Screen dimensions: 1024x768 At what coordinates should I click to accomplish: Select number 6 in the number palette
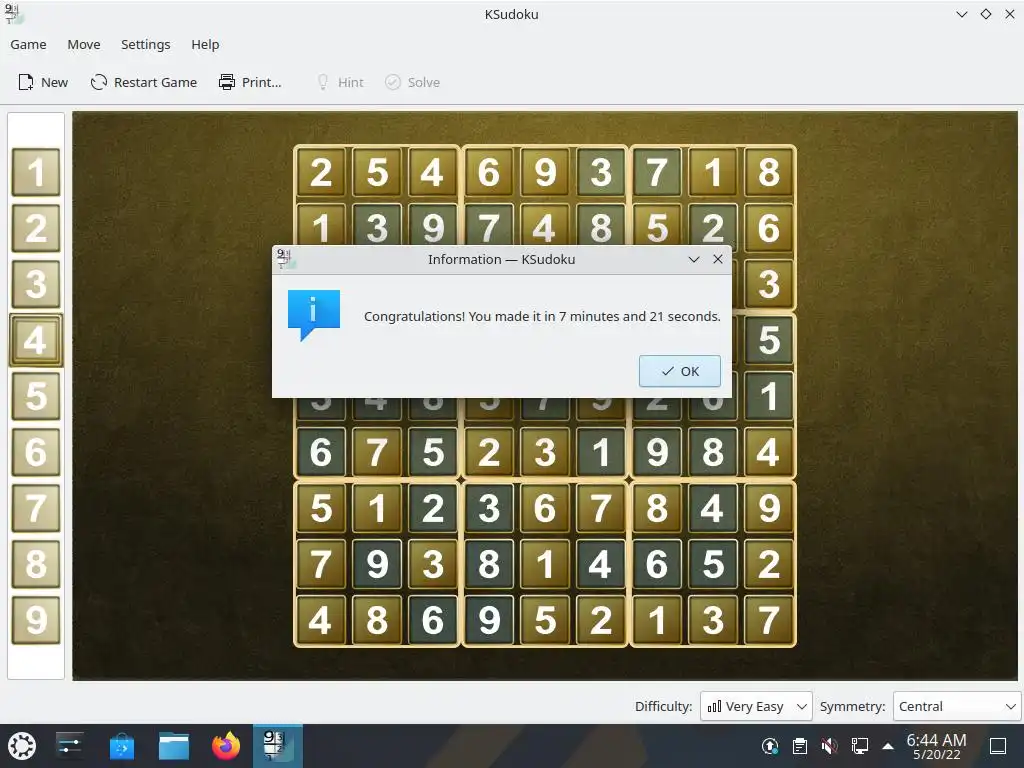point(36,452)
